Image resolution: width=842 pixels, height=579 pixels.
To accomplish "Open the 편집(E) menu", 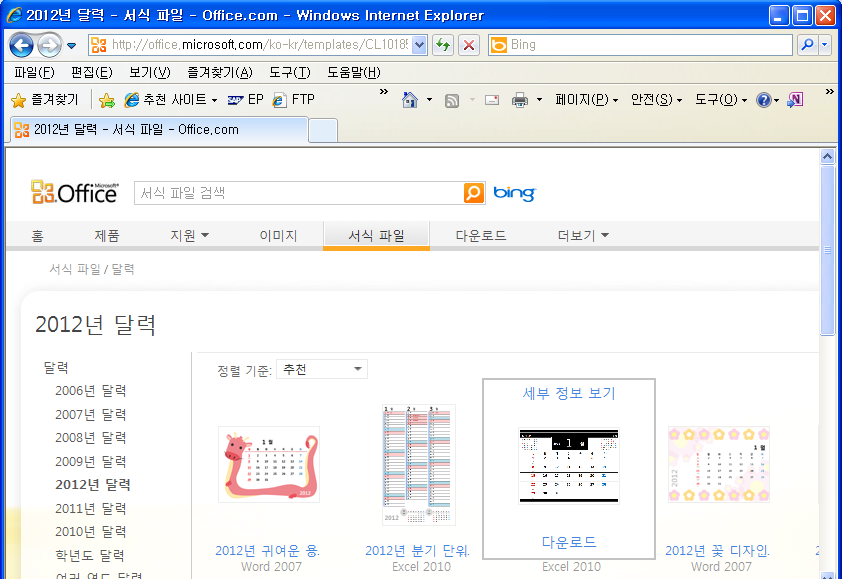I will click(92, 73).
